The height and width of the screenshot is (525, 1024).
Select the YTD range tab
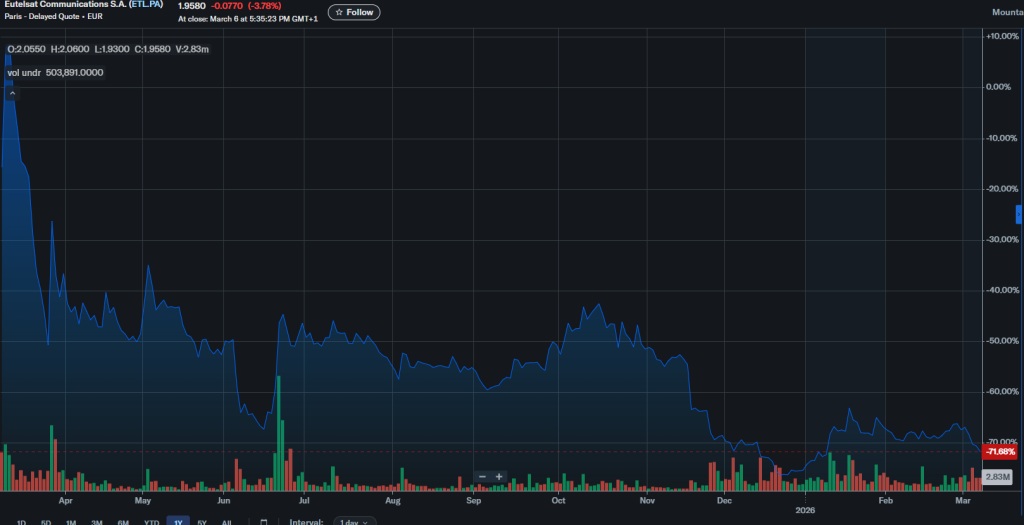(x=152, y=522)
